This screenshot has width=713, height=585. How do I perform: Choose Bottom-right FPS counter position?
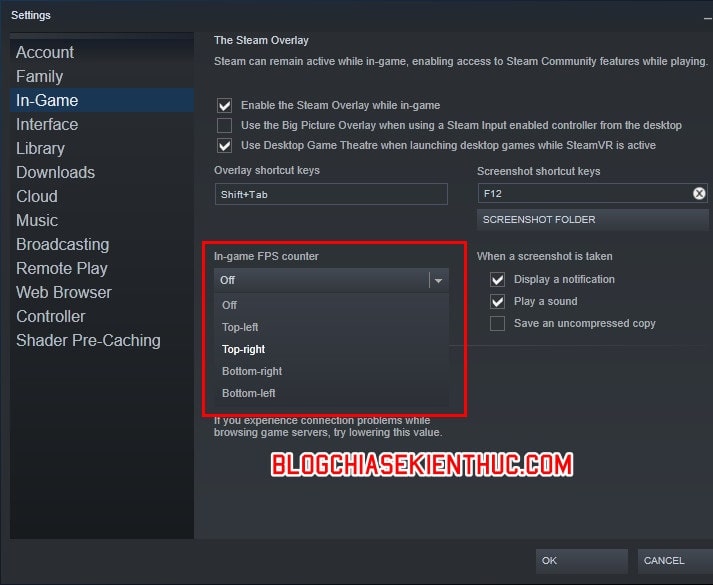331,371
